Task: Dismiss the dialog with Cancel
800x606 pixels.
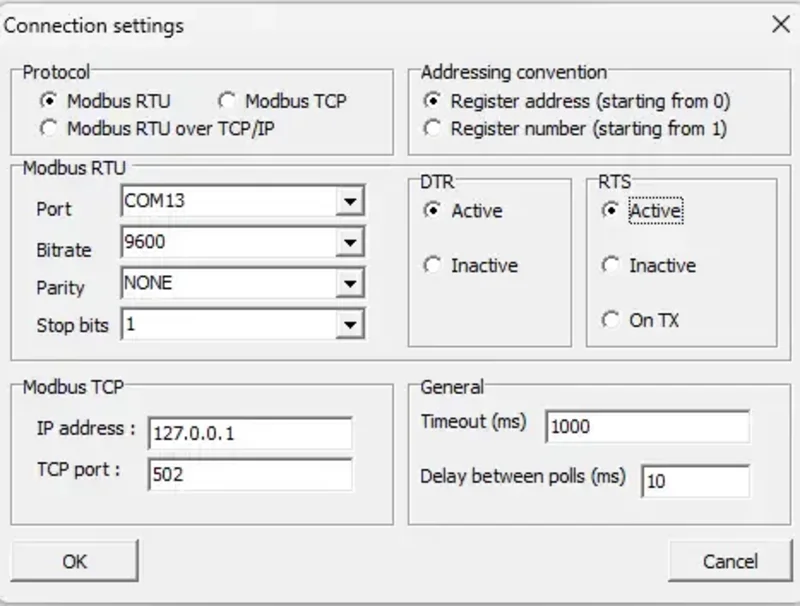Action: (732, 562)
